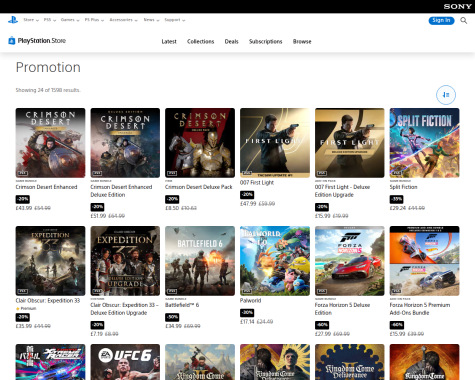The height and width of the screenshot is (380, 475).
Task: Expand the Accessories dropdown menu
Action: (x=123, y=20)
